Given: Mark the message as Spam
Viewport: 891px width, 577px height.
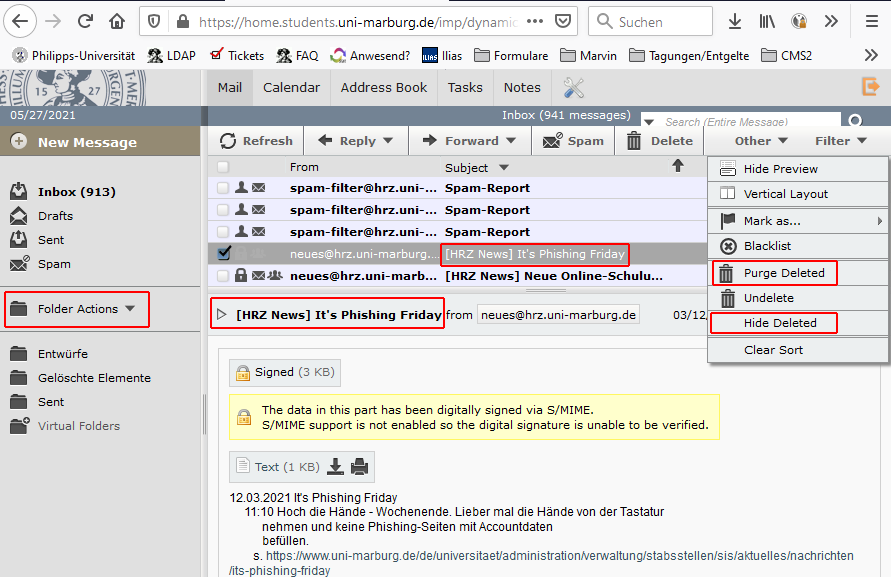Looking at the screenshot, I should [x=573, y=141].
